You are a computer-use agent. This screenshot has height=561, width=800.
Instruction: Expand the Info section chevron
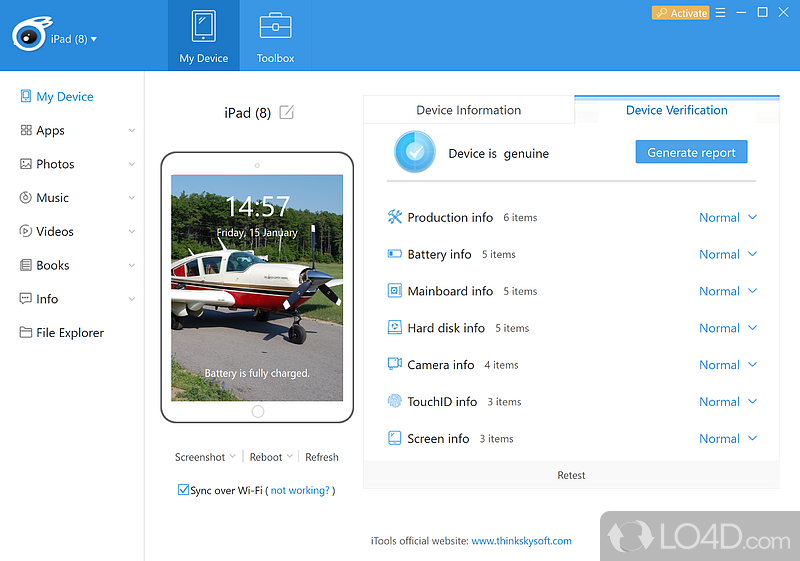[x=132, y=299]
